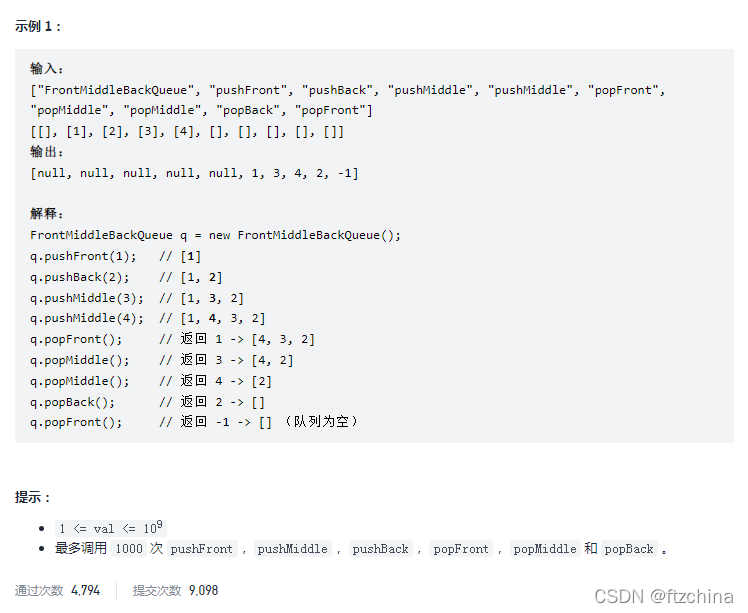
Task: Click the arguments line "[[], [1], [2], [3], [4]..."
Action: (x=187, y=131)
